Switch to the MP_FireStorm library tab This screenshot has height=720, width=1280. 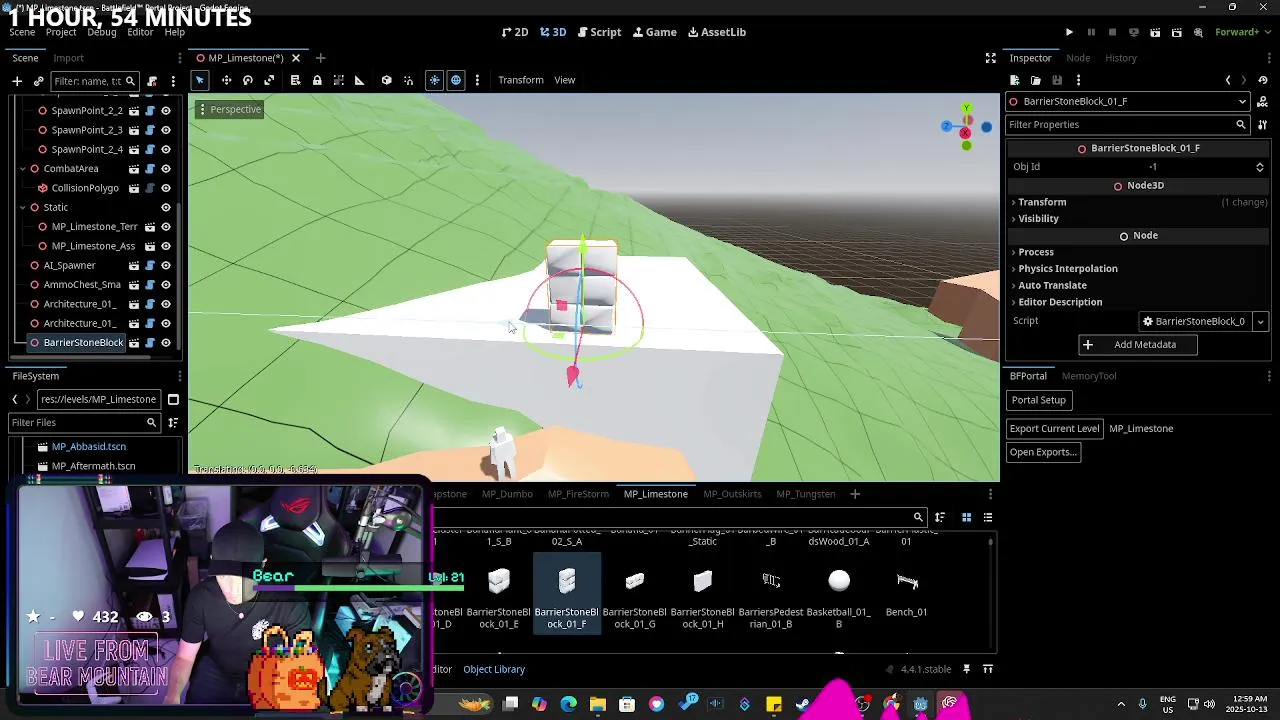(x=578, y=494)
